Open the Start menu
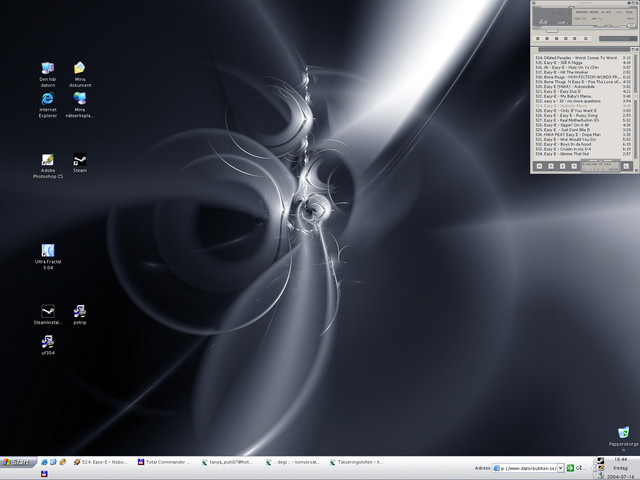640x480 pixels. pos(17,463)
